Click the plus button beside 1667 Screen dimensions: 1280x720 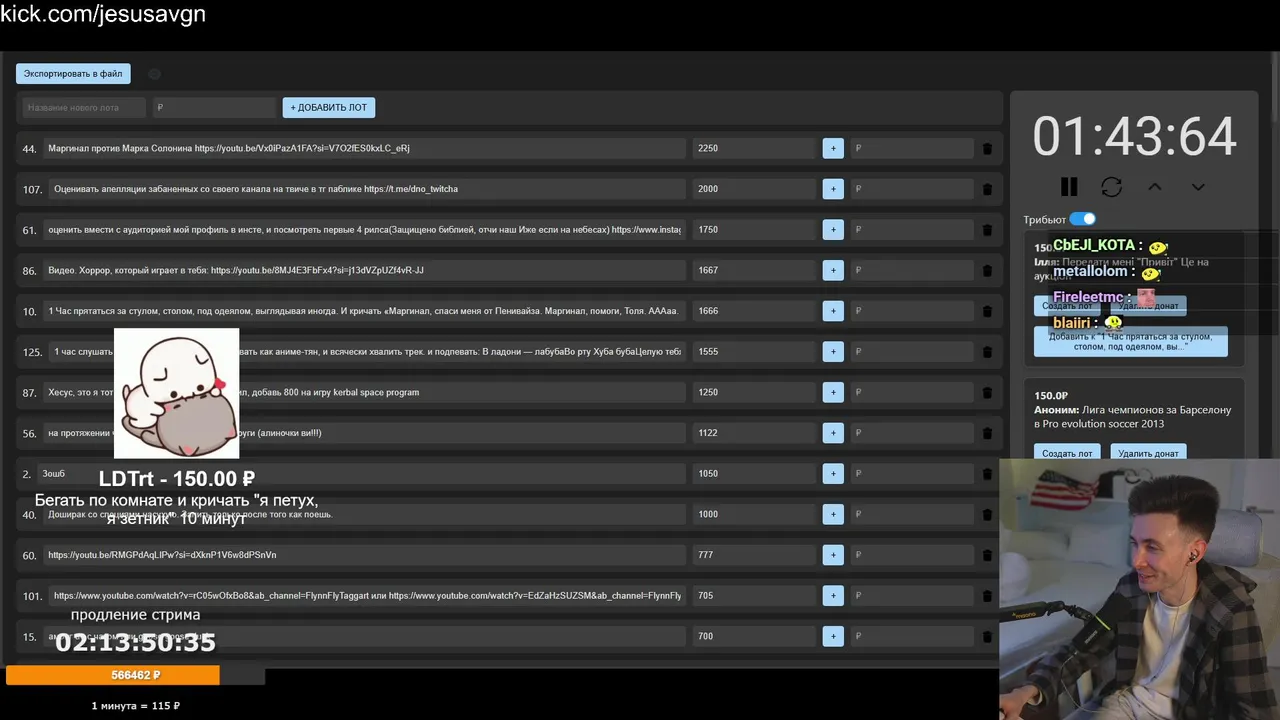[833, 270]
